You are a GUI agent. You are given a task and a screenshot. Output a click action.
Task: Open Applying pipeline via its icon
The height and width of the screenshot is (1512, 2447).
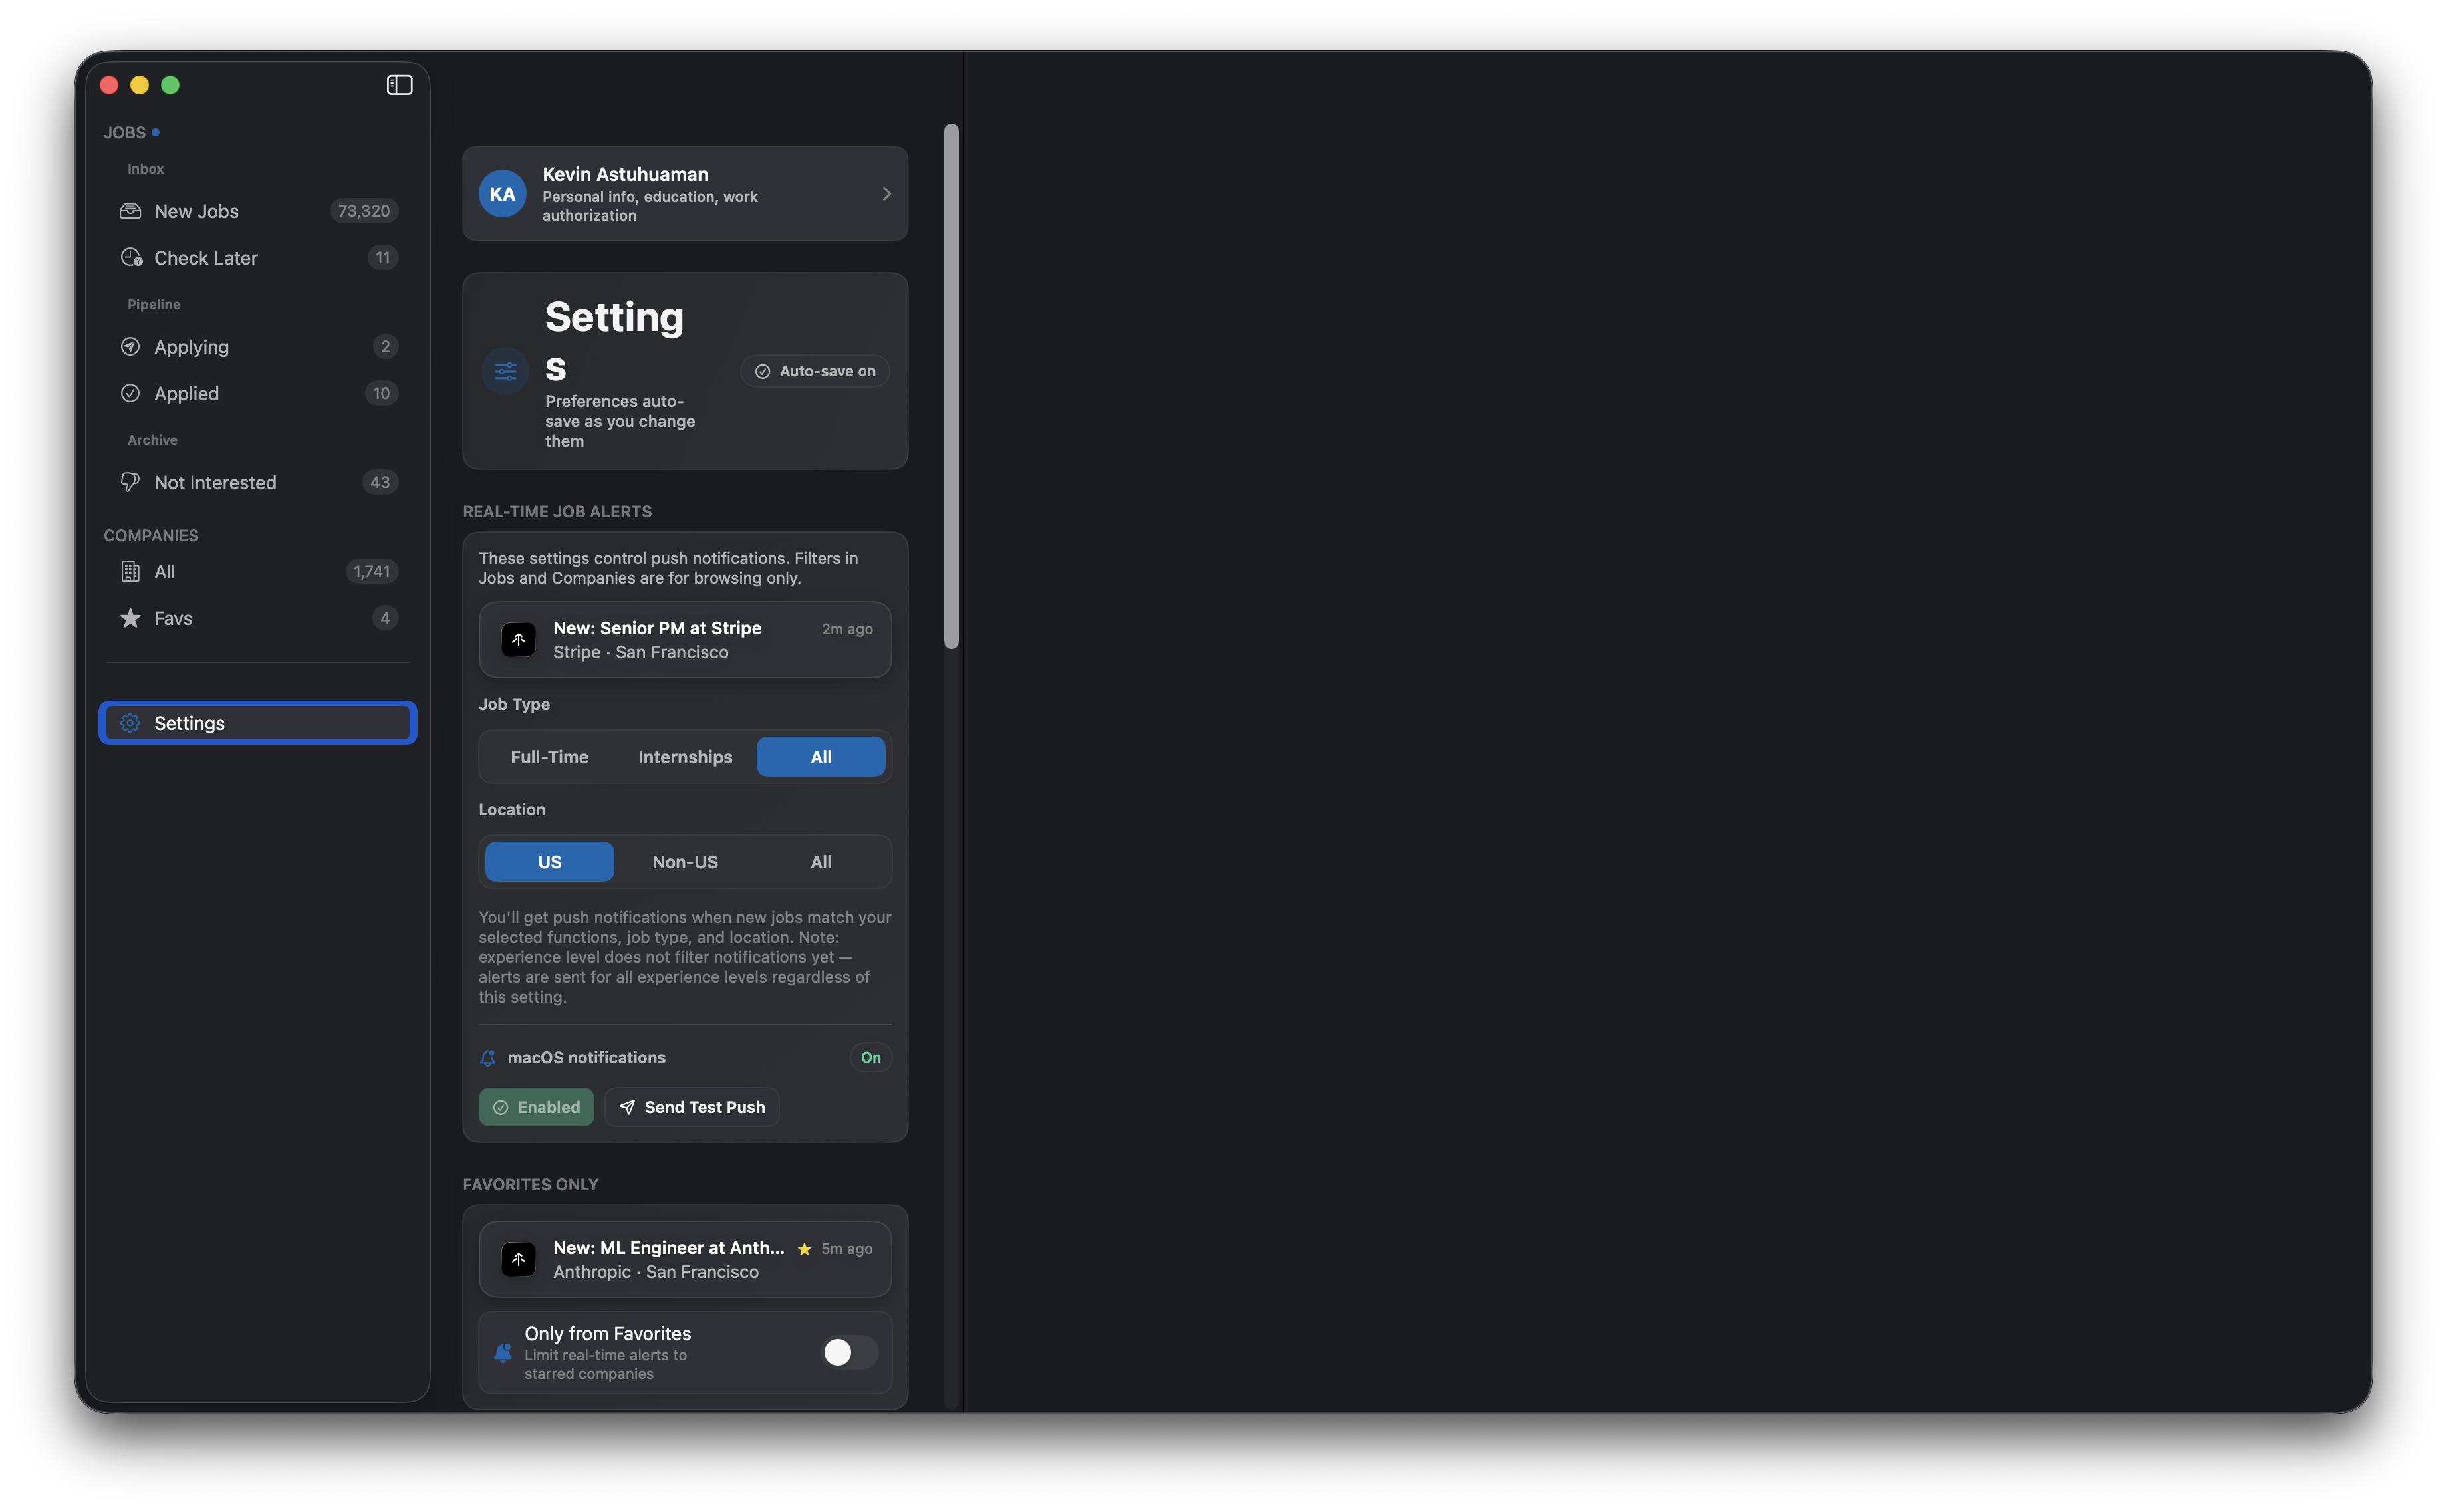coord(130,347)
